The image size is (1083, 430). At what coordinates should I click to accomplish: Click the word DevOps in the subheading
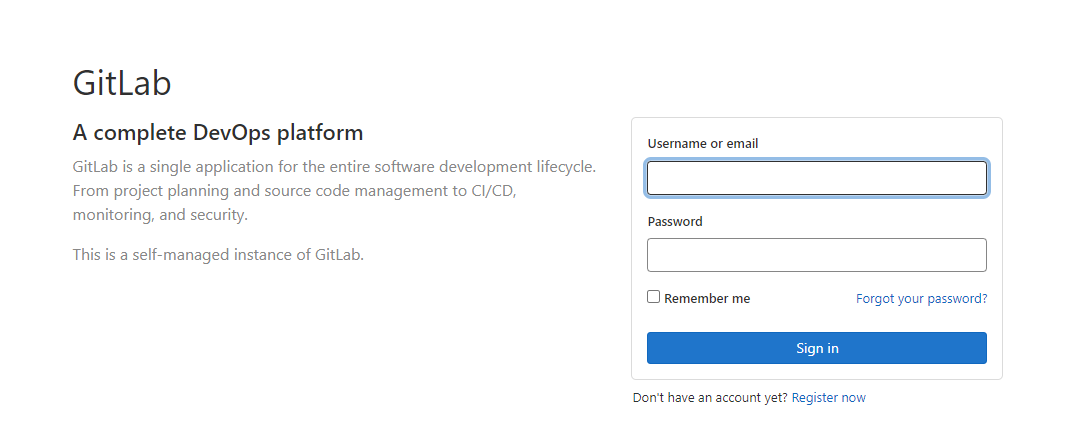[x=231, y=133]
